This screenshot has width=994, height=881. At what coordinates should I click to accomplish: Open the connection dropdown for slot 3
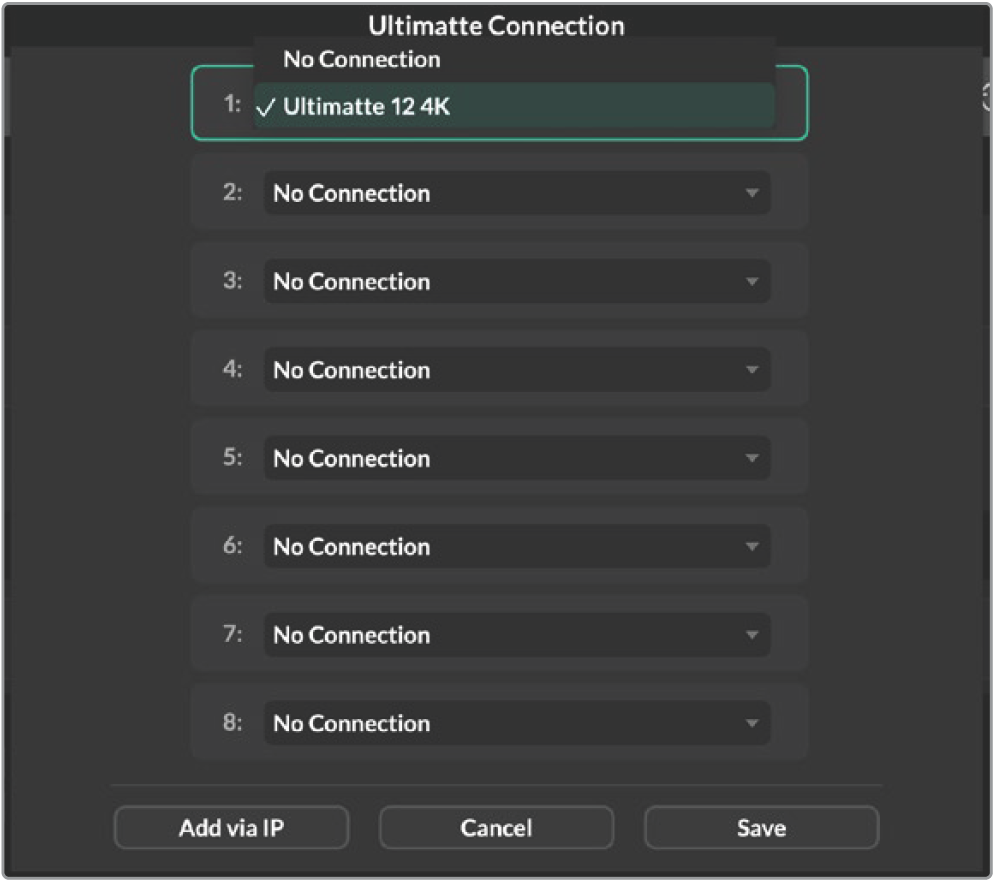pyautogui.click(x=517, y=281)
